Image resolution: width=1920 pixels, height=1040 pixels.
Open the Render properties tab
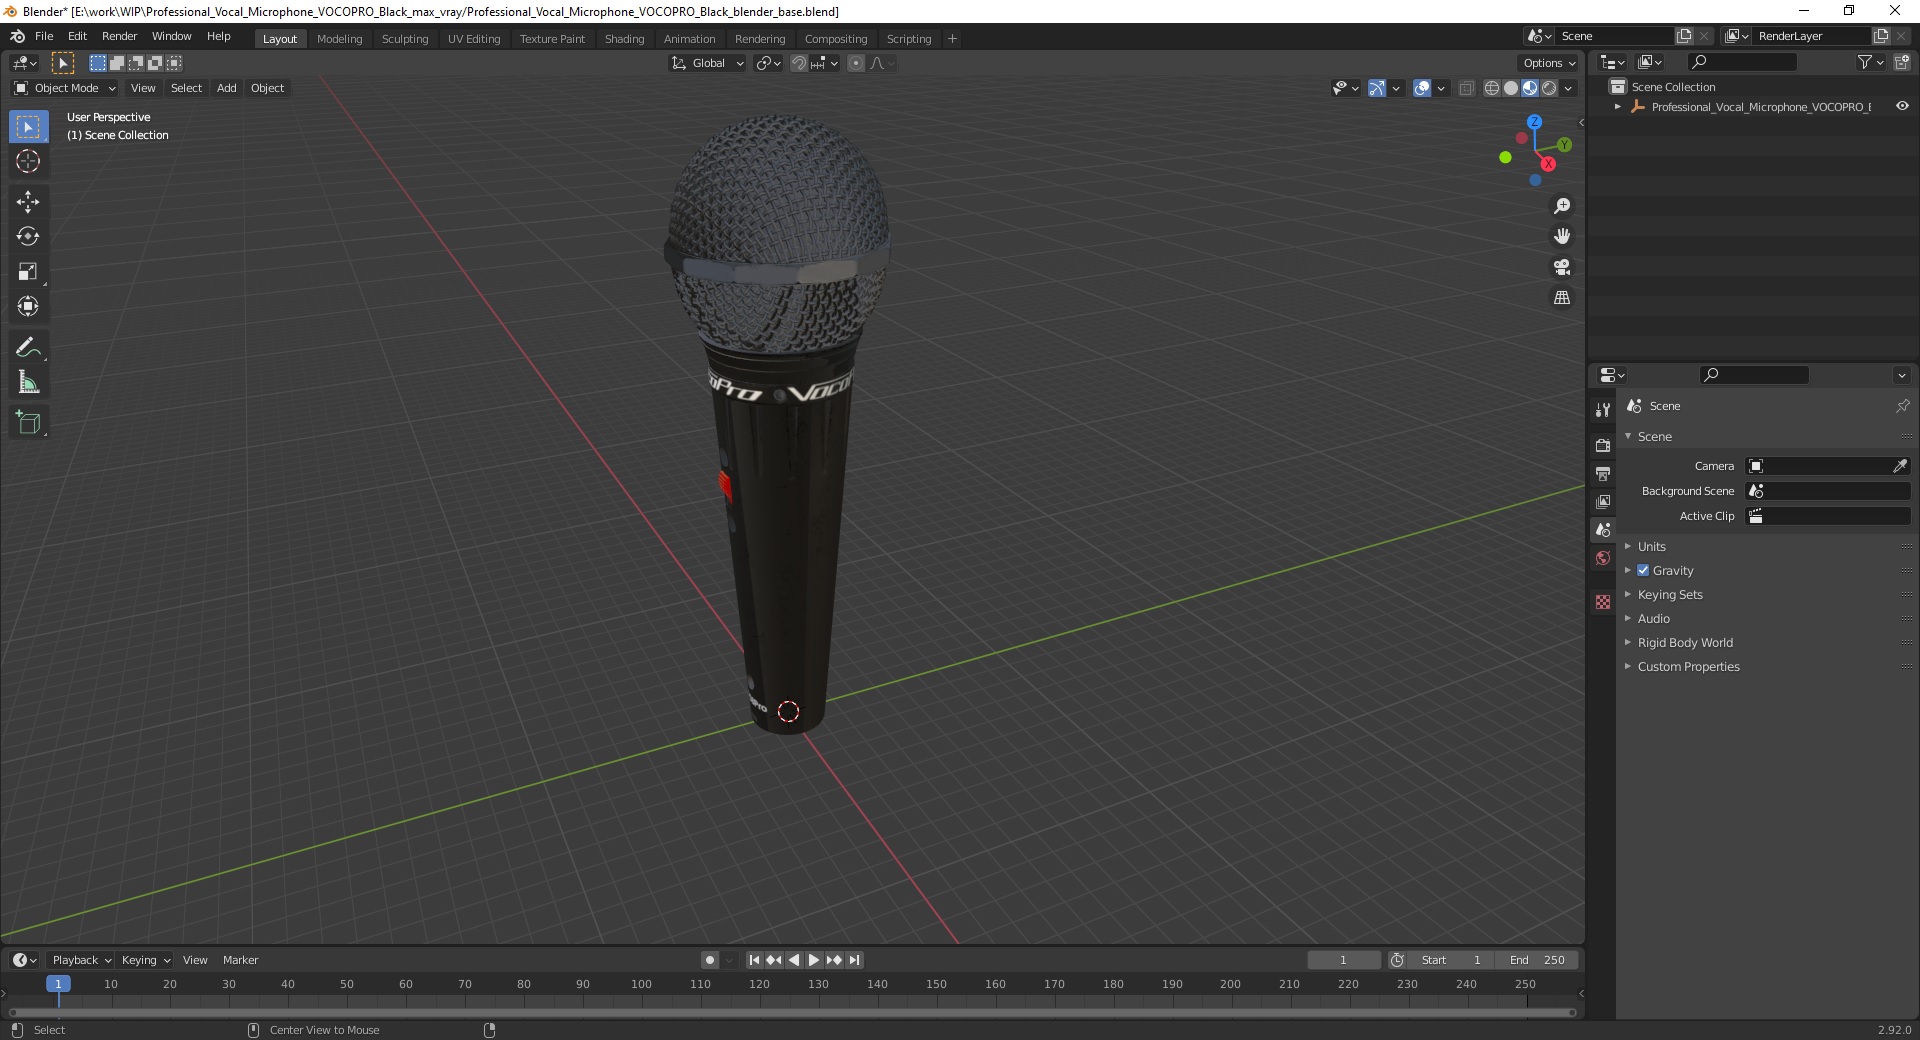click(x=1603, y=445)
